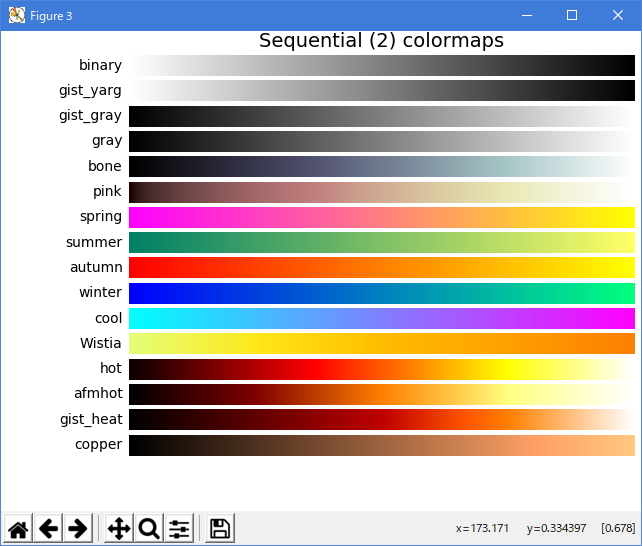The height and width of the screenshot is (546, 642).
Task: Close the Figure 3 window
Action: (x=618, y=16)
